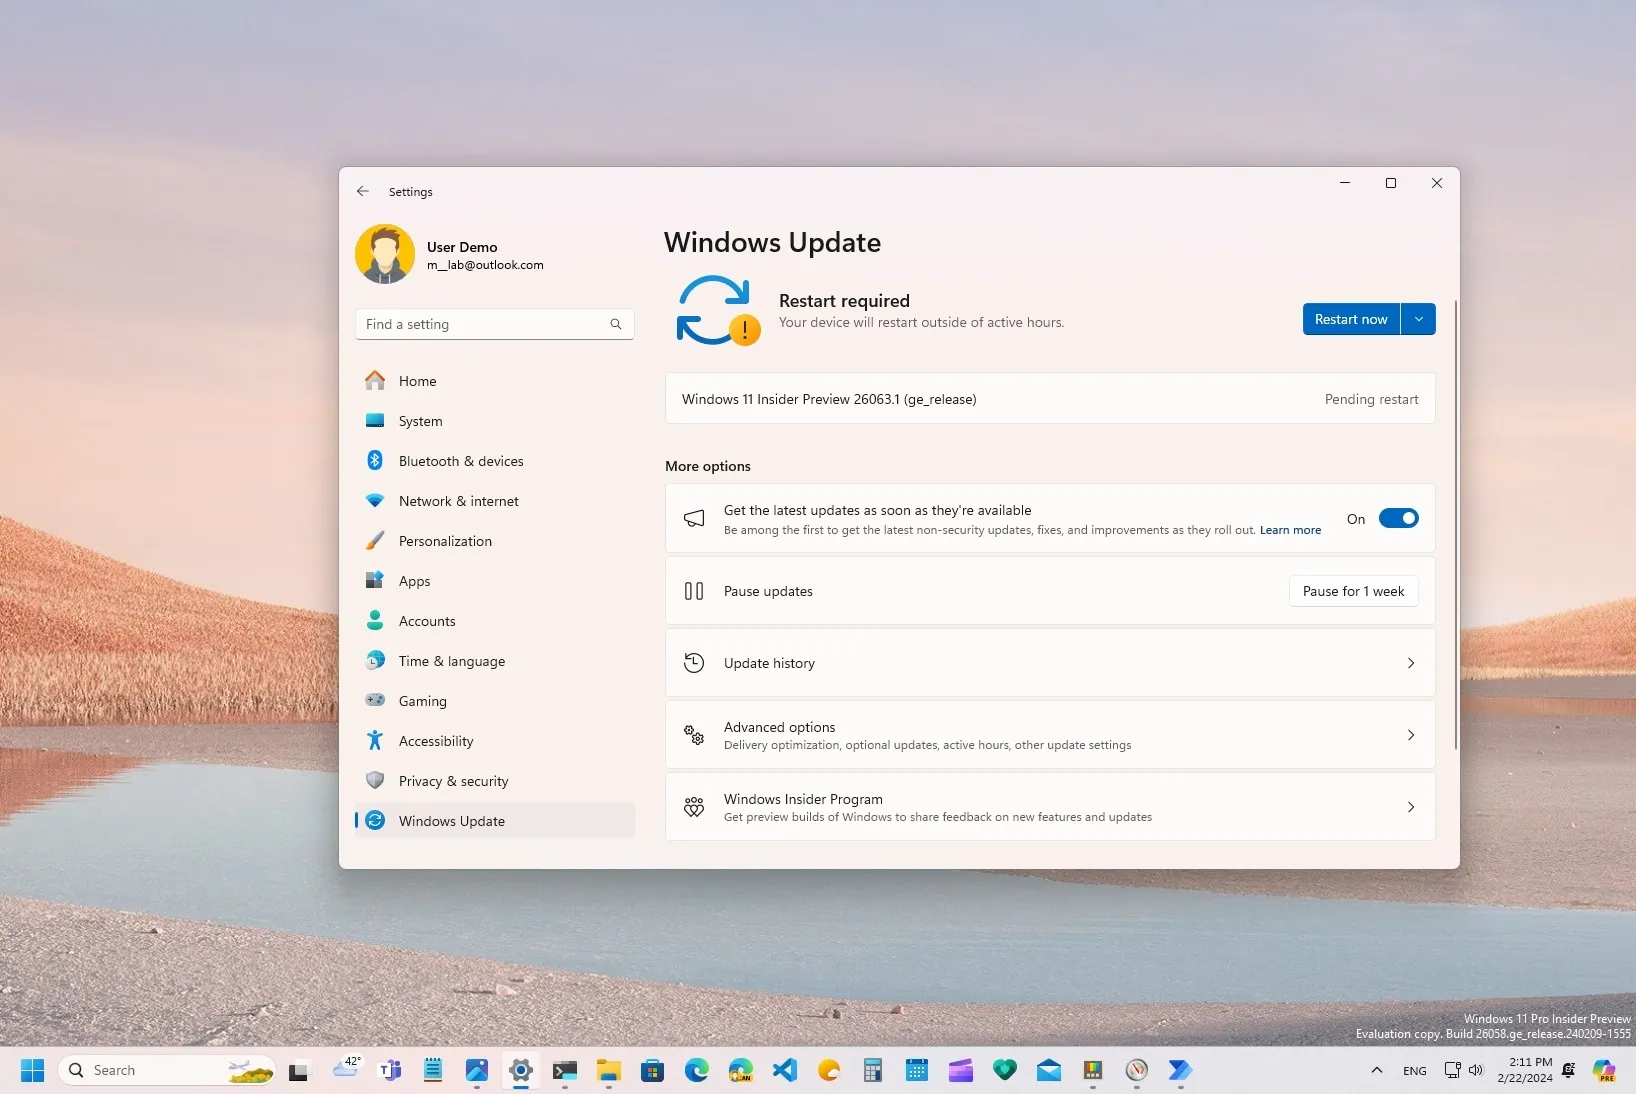Click the megaphone icon for latest updates
The width and height of the screenshot is (1636, 1094).
click(694, 518)
